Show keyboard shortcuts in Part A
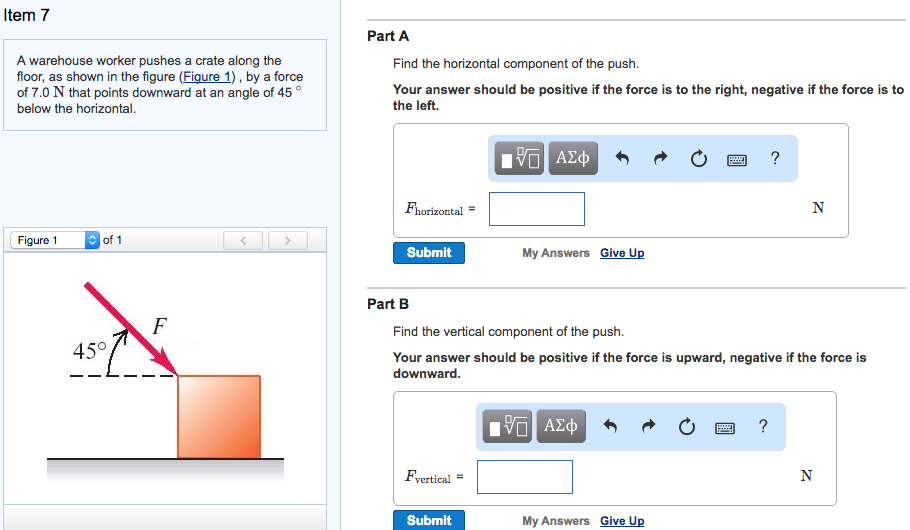This screenshot has width=910, height=530. (737, 159)
